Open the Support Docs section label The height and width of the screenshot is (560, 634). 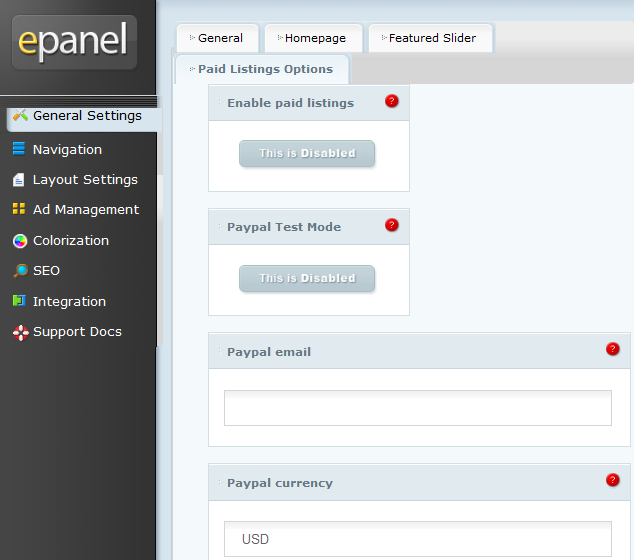(78, 332)
